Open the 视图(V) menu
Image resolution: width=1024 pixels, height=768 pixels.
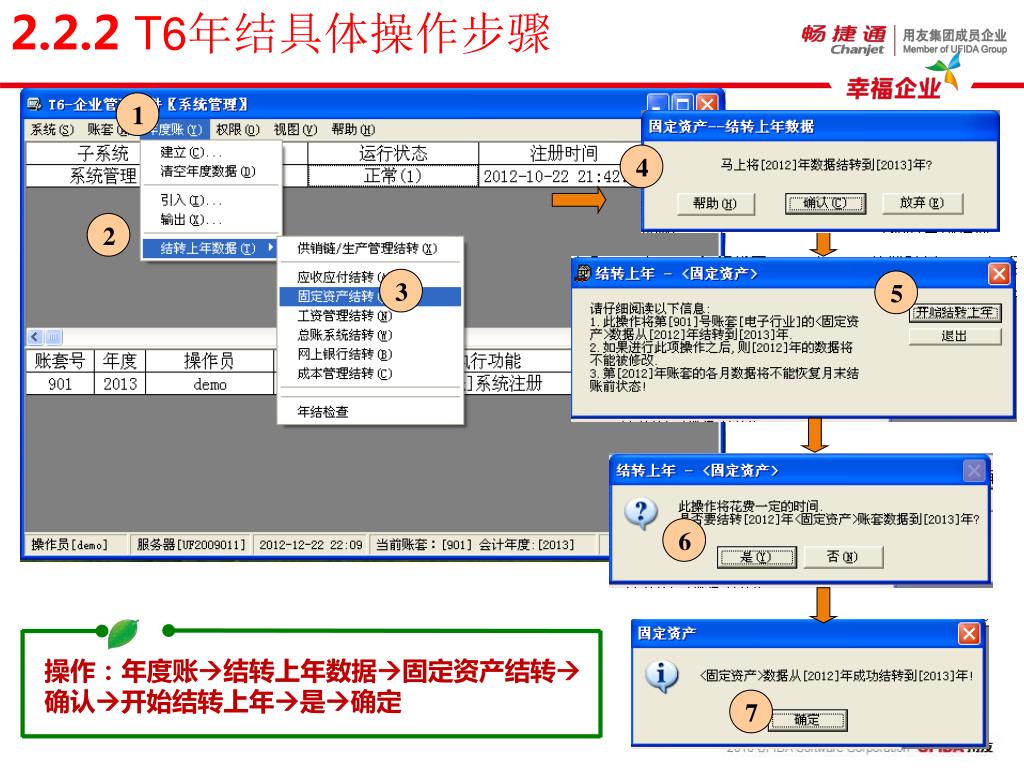[295, 129]
